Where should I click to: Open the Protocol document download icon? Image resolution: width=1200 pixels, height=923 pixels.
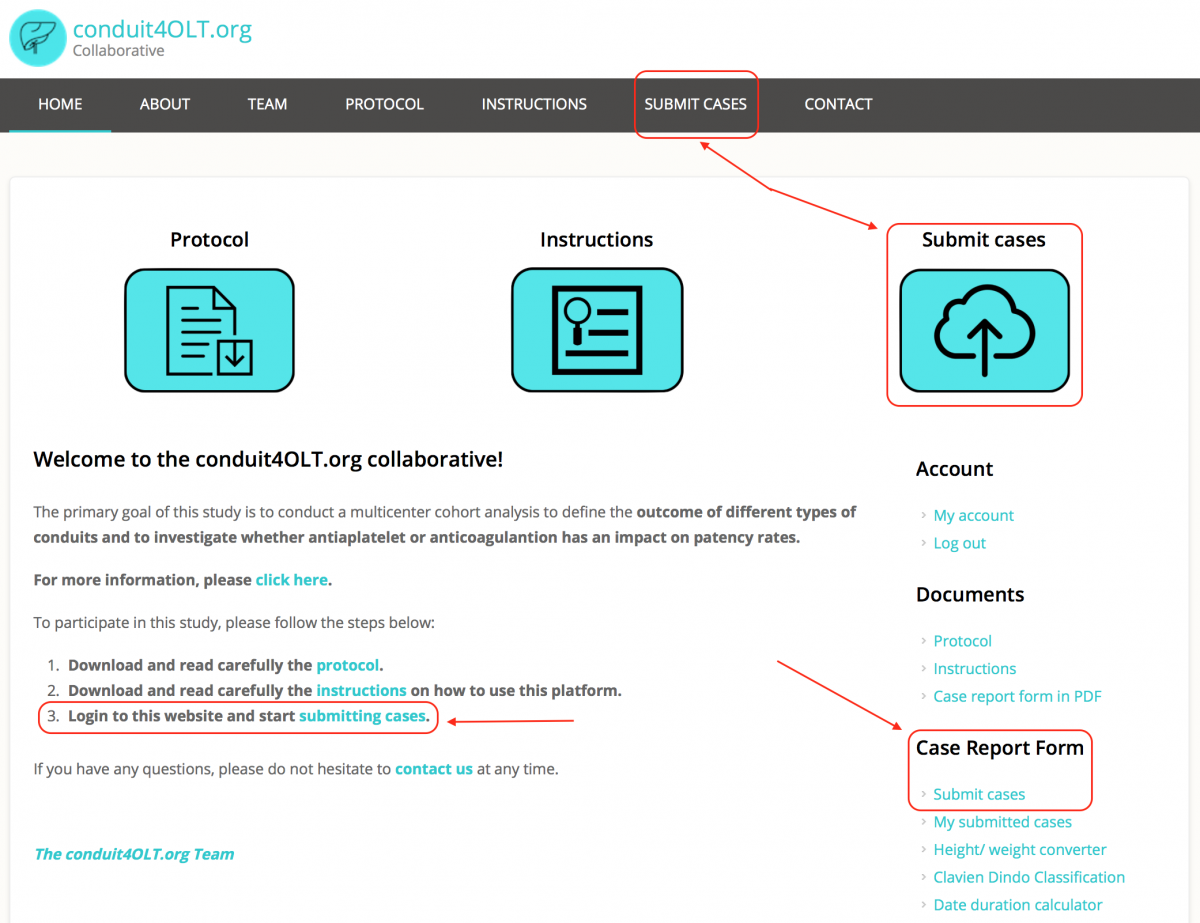[209, 330]
